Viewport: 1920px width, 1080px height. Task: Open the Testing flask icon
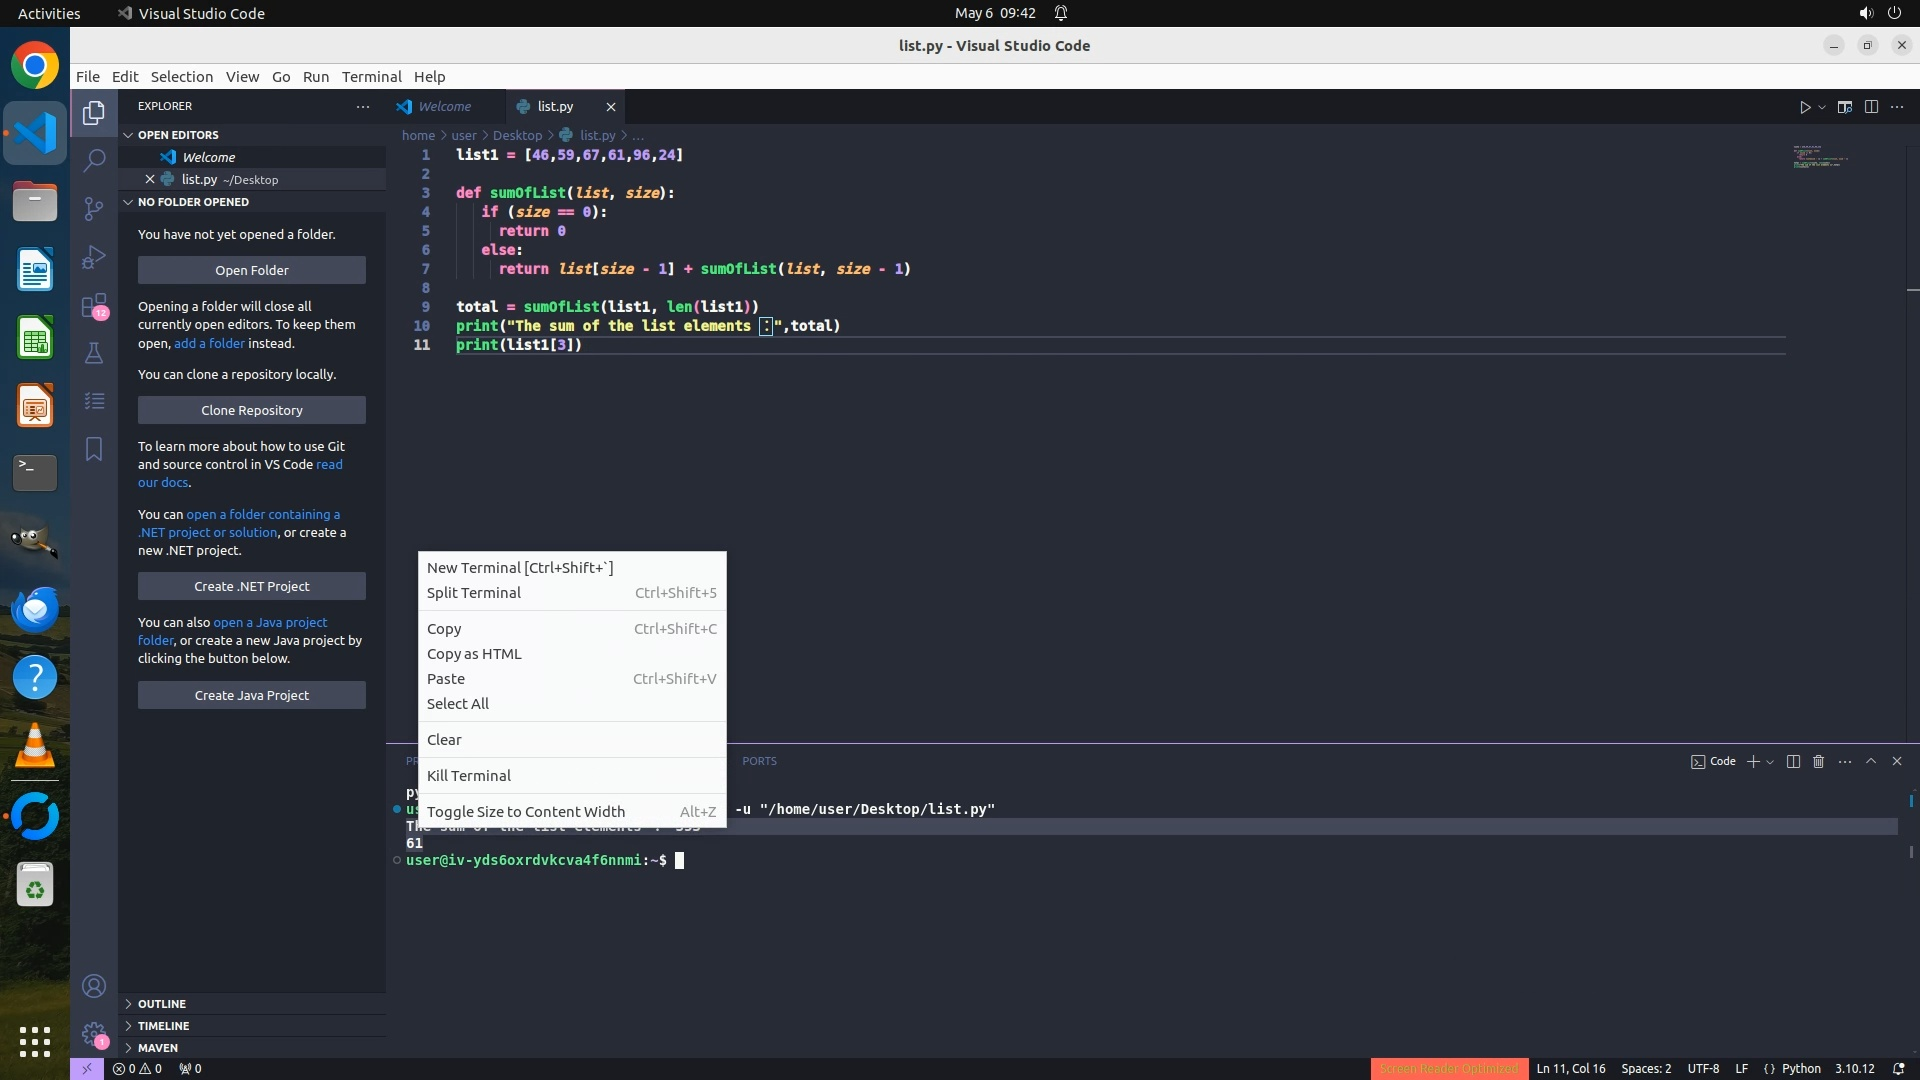(94, 353)
